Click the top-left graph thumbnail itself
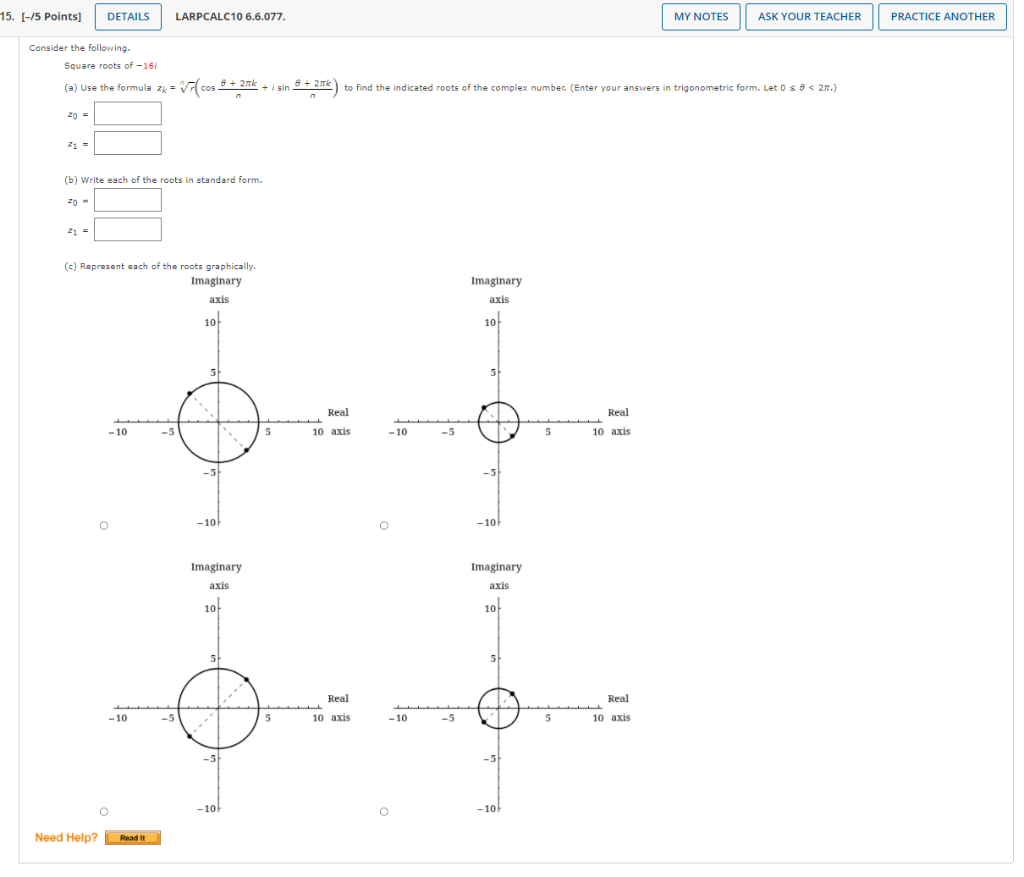The width and height of the screenshot is (1024, 877). point(218,421)
